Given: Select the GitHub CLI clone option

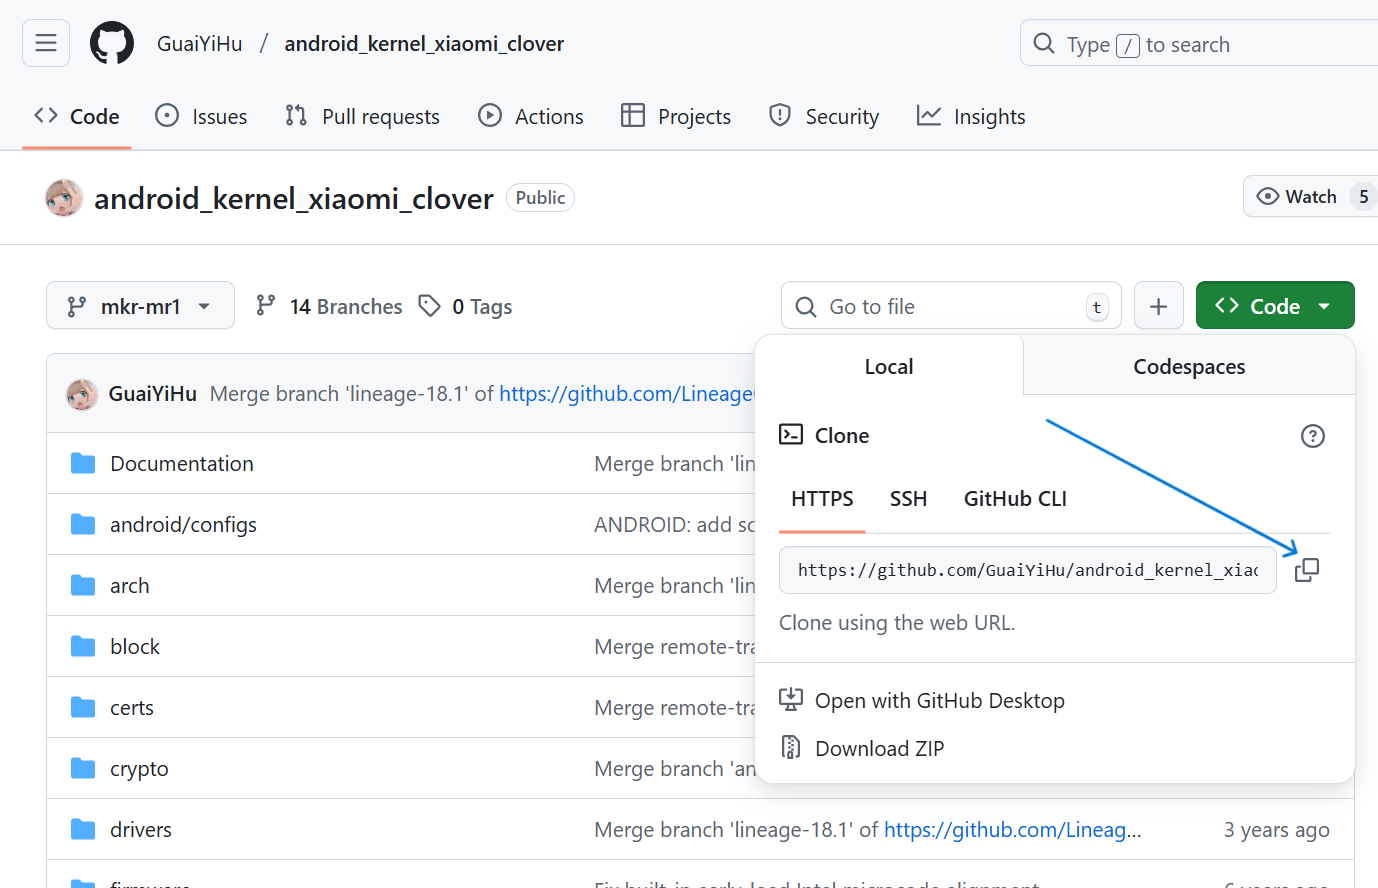Looking at the screenshot, I should [1014, 499].
